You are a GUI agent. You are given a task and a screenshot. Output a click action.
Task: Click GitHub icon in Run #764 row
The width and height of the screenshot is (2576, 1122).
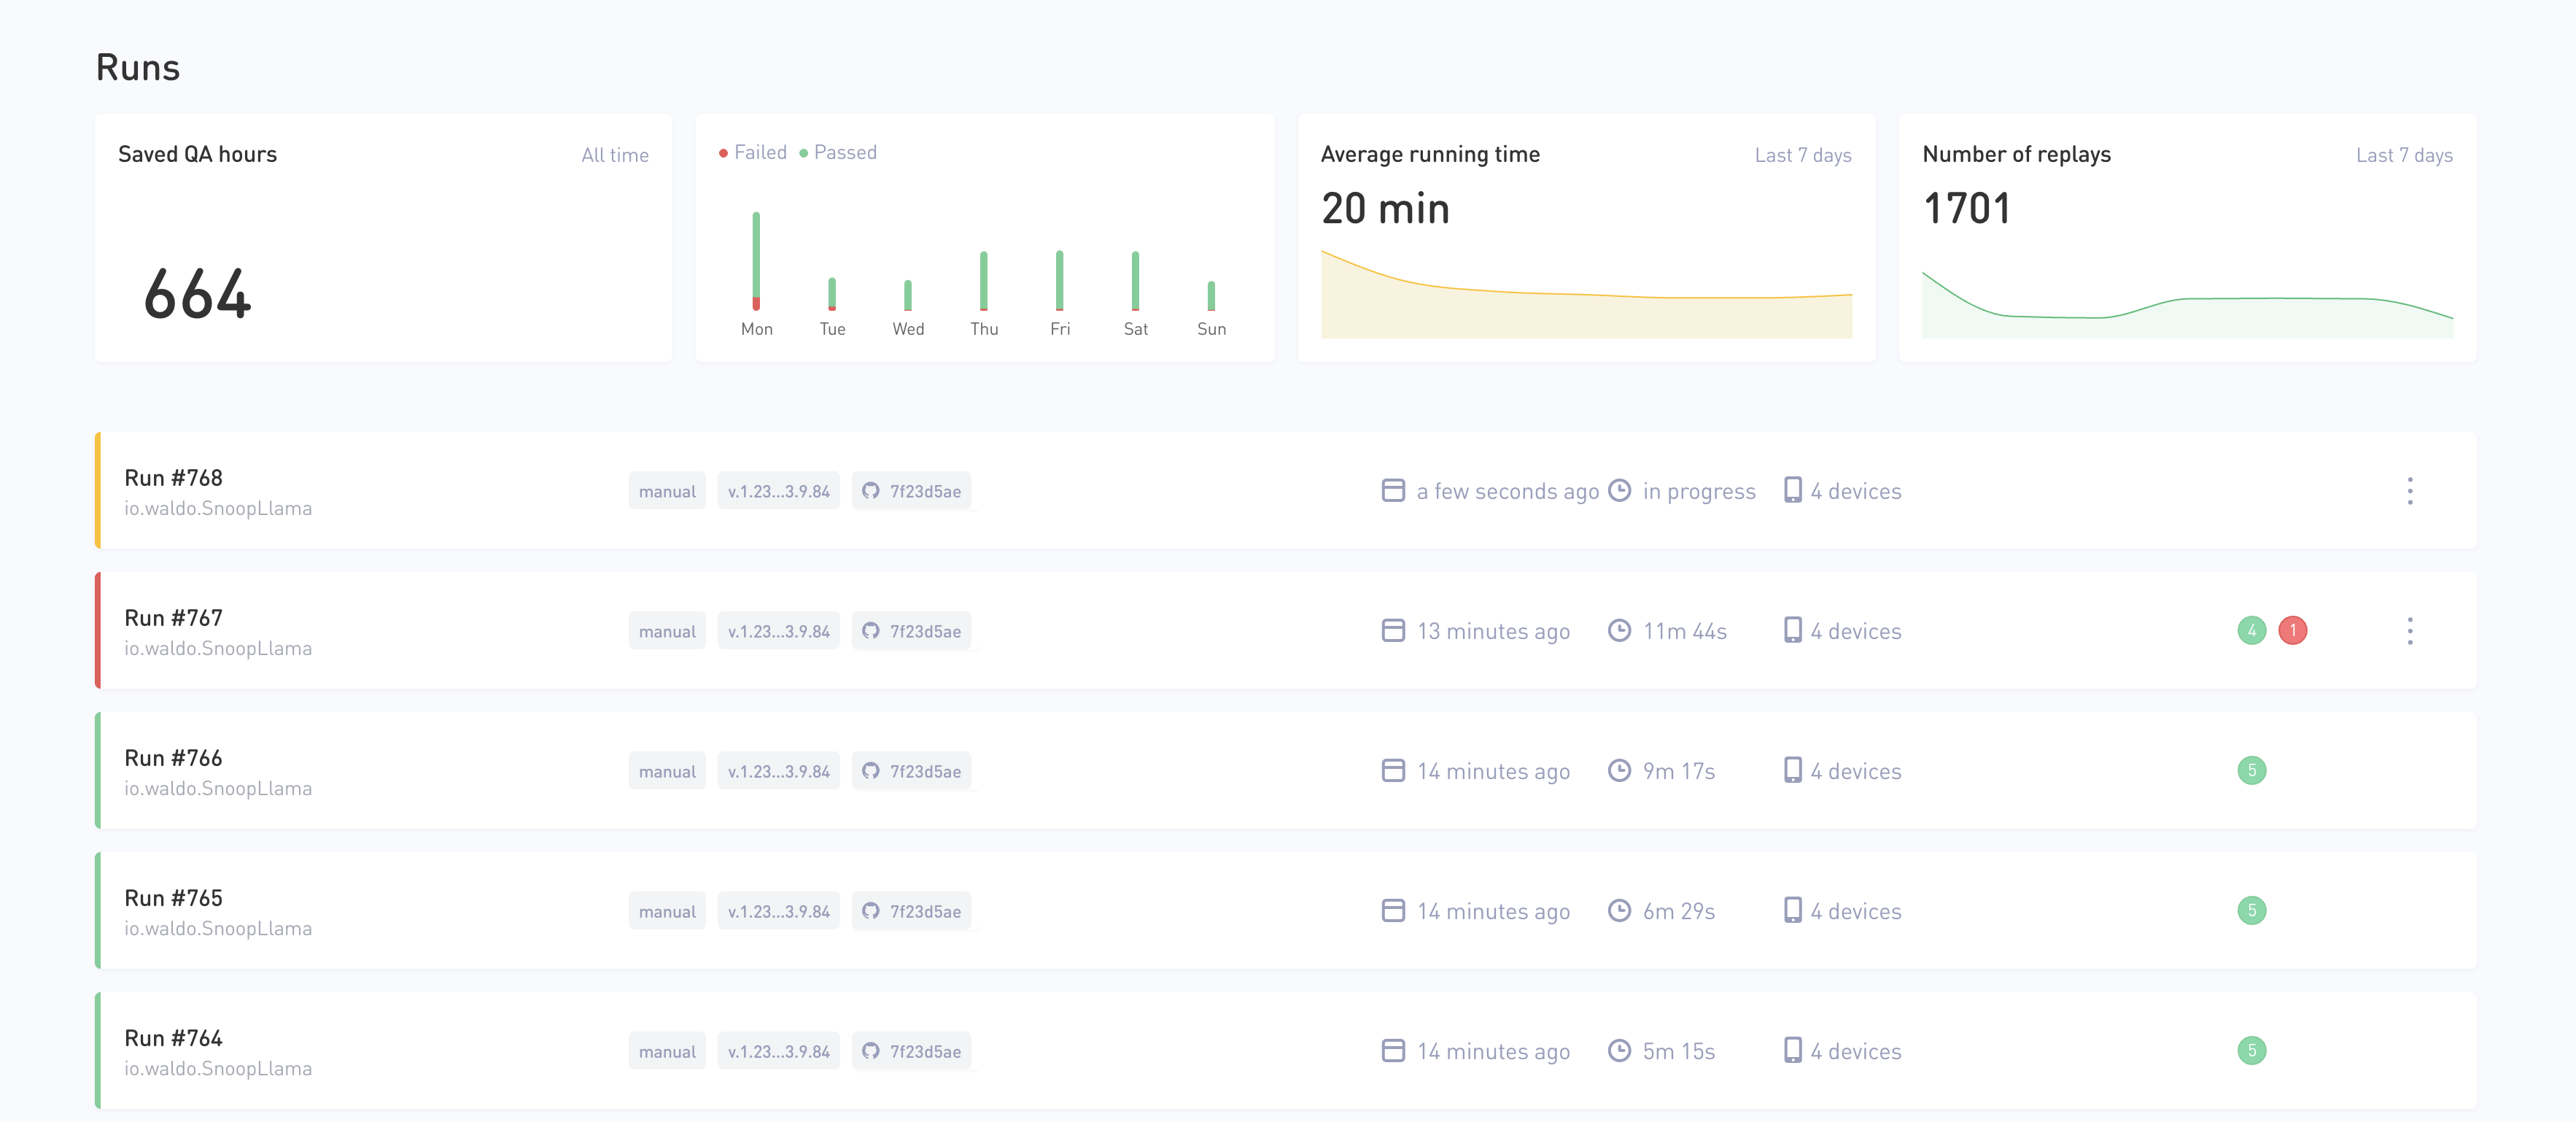[x=871, y=1051]
